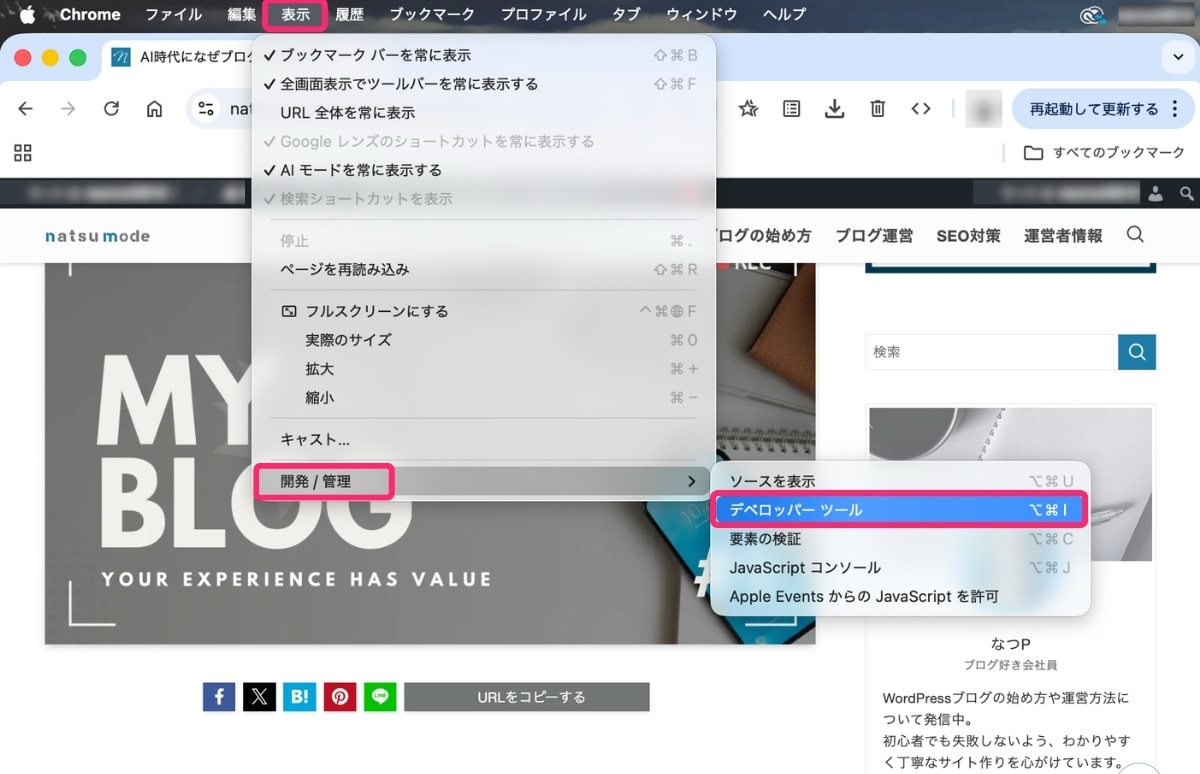1200x774 pixels.
Task: Click inside the 検索 search input field
Action: 985,352
